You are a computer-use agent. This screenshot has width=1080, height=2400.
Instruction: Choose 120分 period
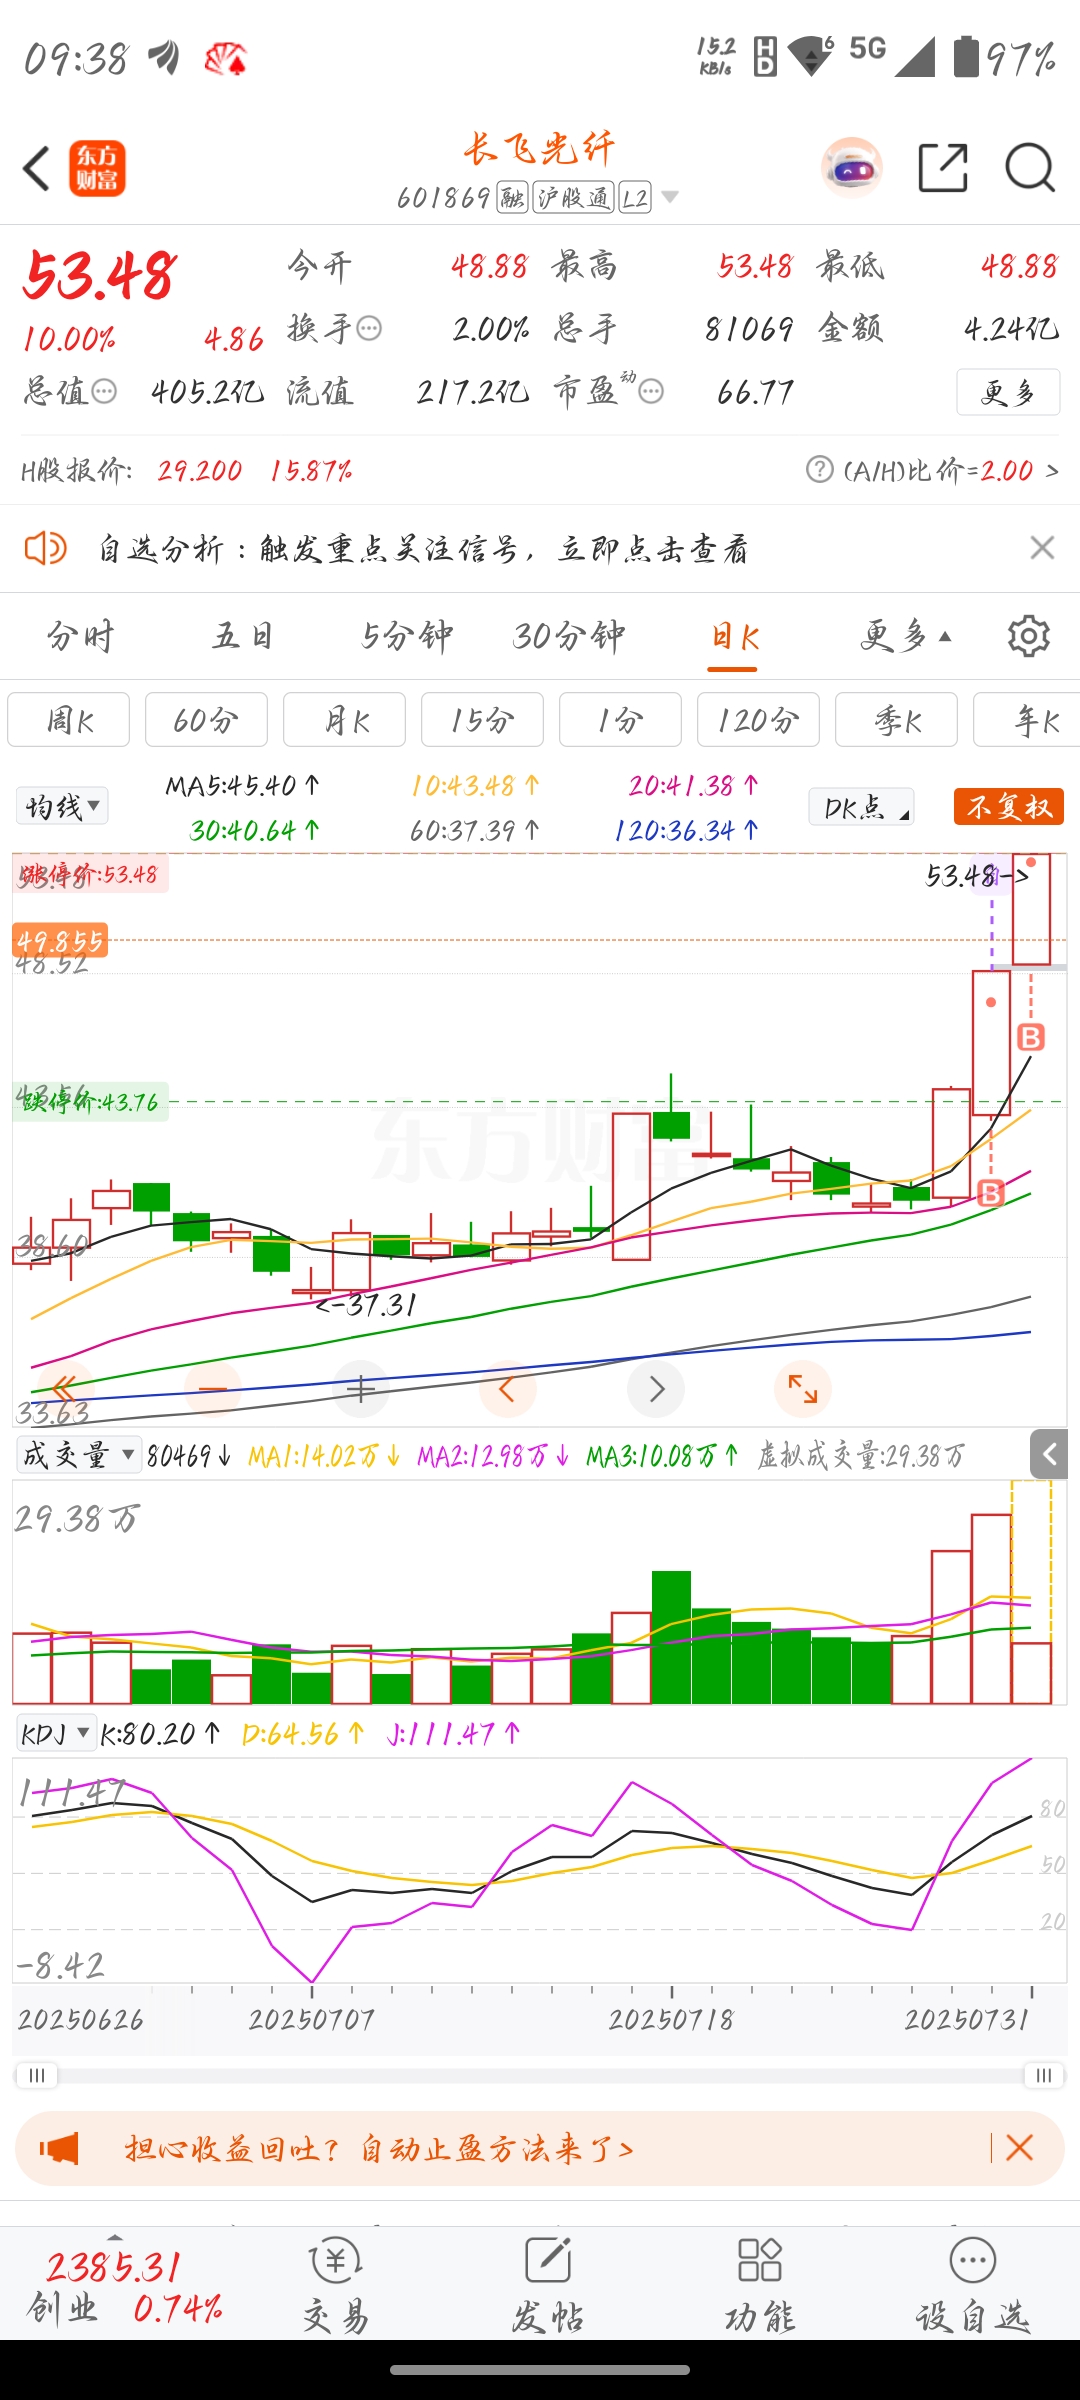coord(758,719)
